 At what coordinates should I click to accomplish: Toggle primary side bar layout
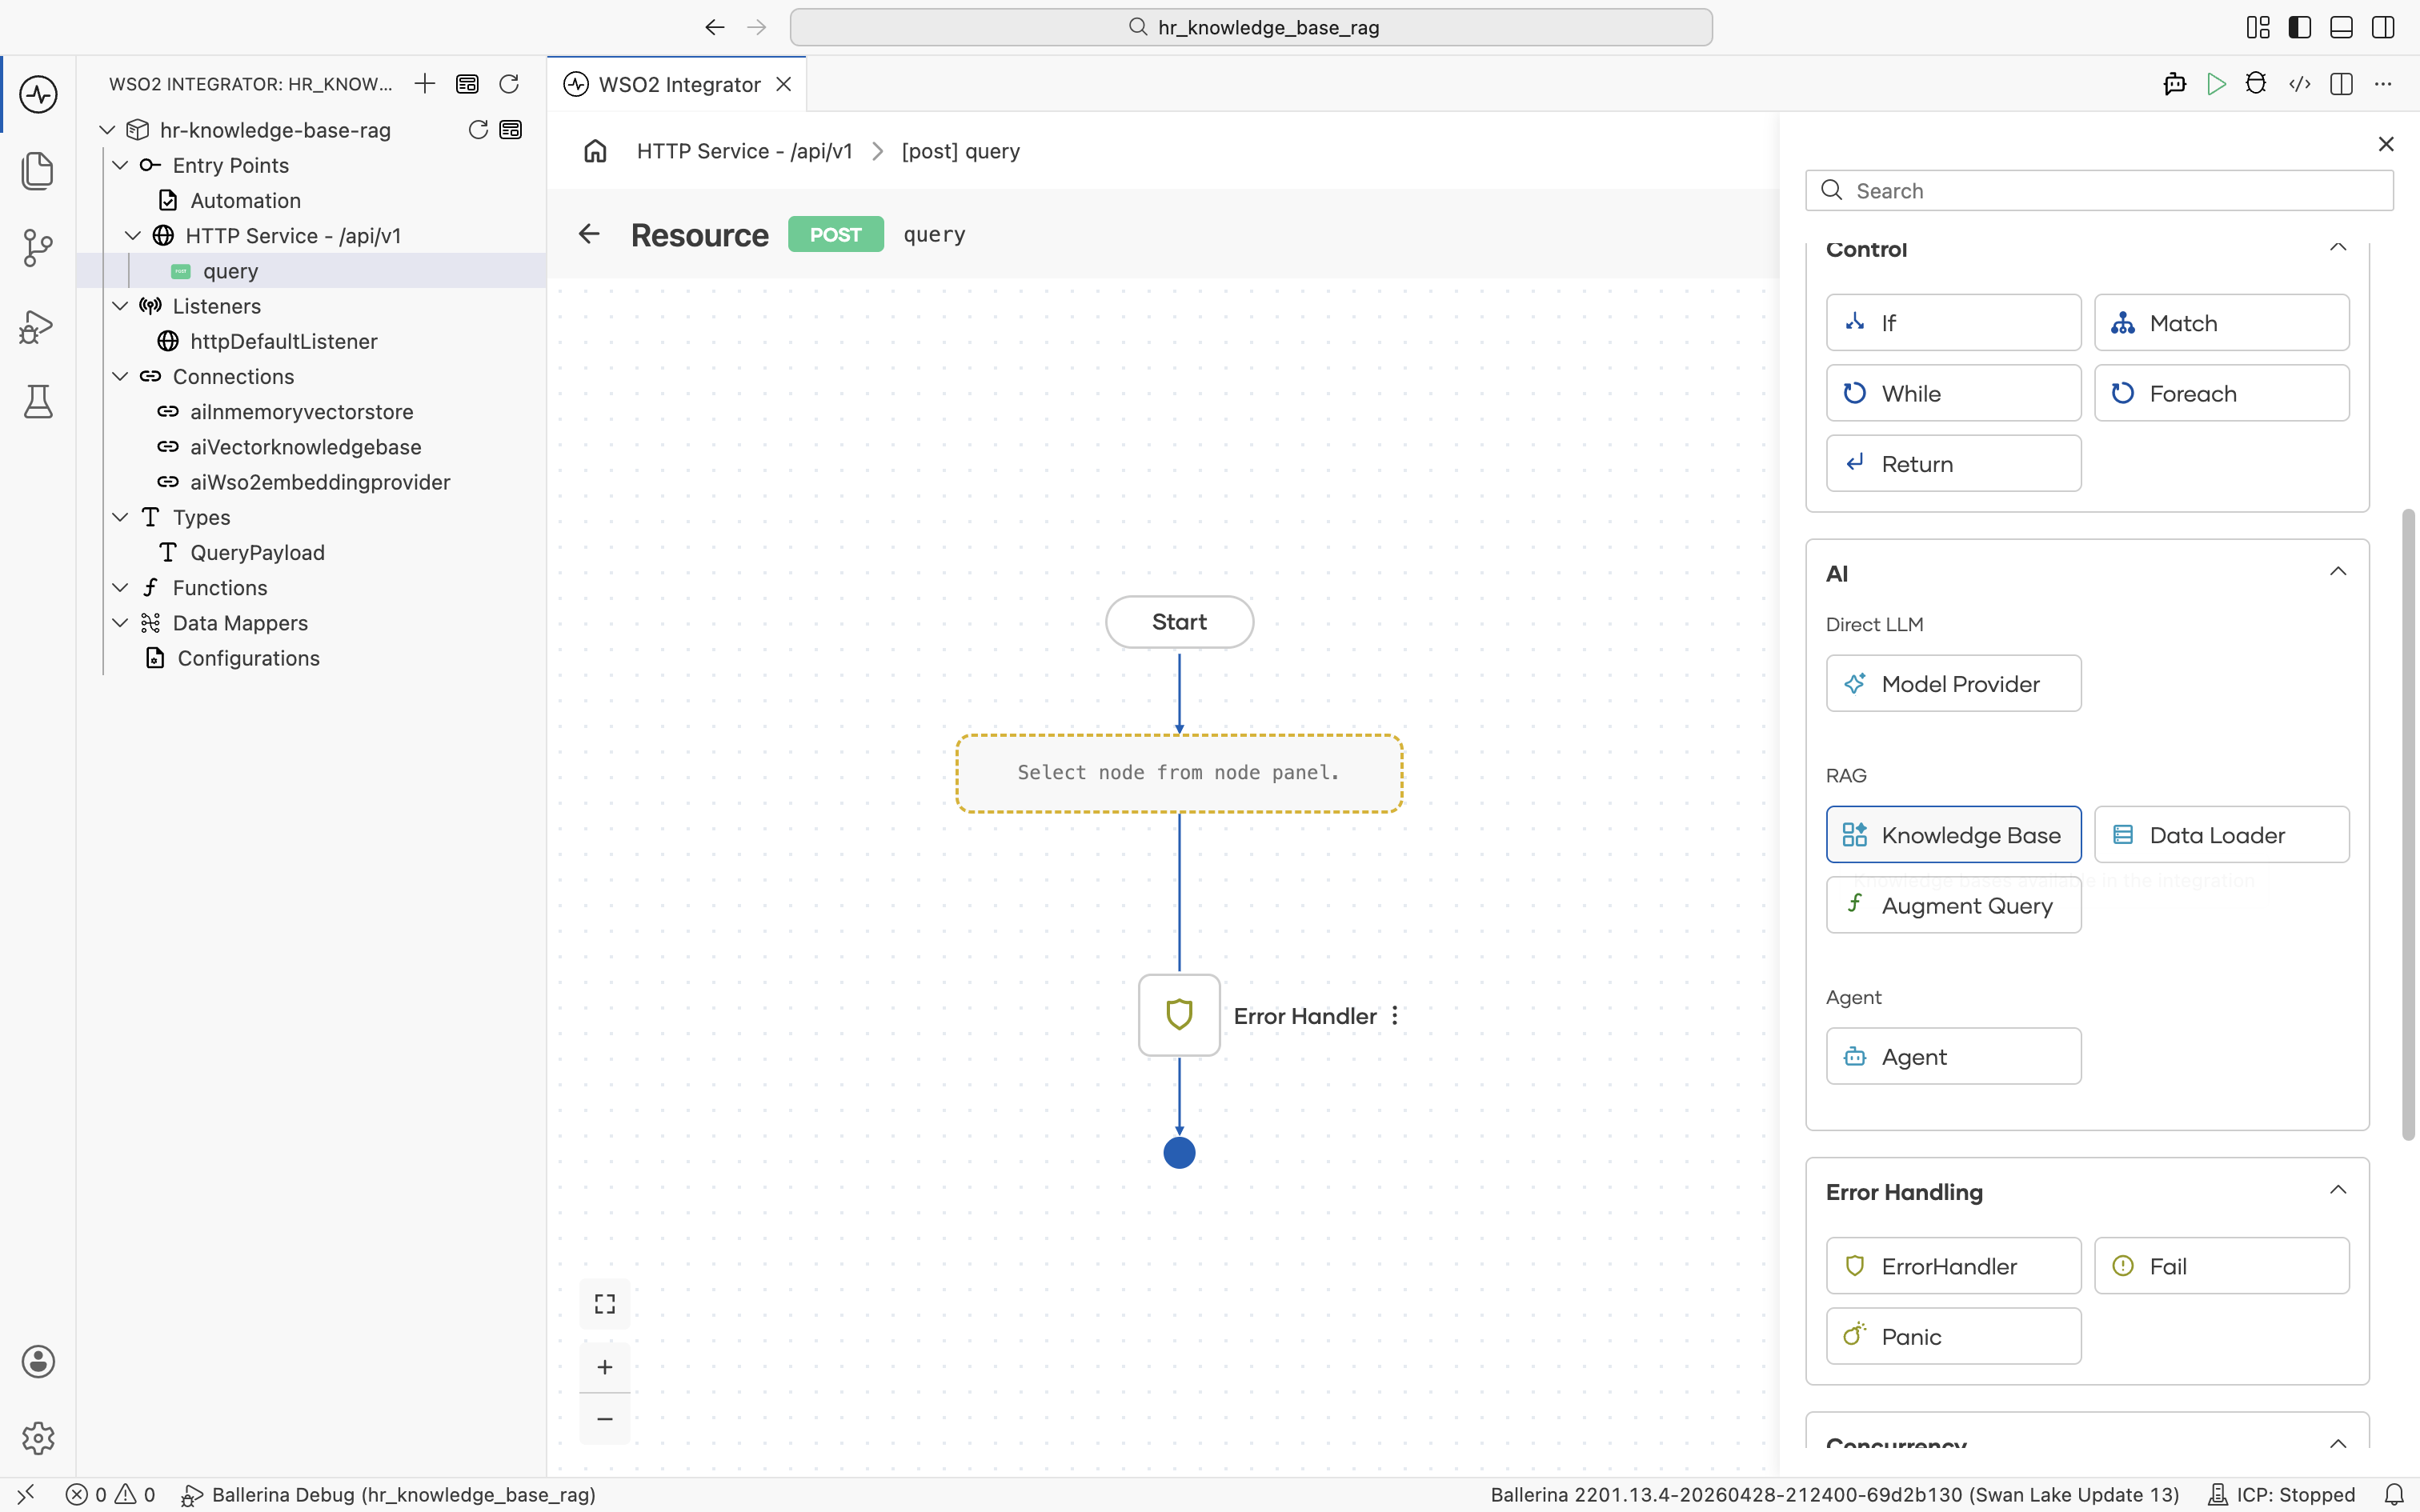point(2300,27)
